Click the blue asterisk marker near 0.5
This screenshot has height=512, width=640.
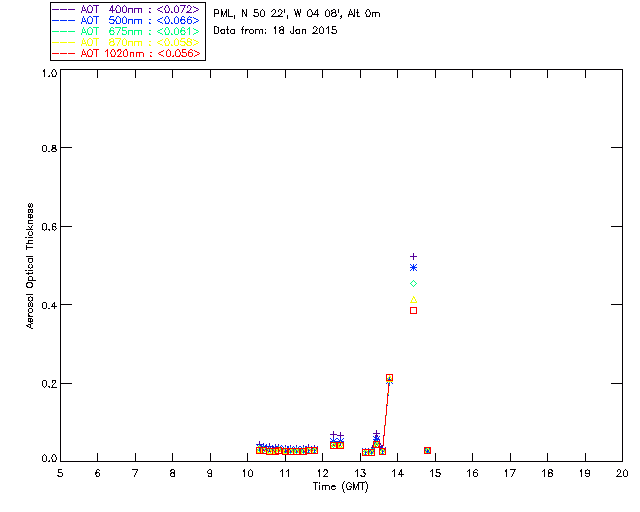[x=413, y=268]
